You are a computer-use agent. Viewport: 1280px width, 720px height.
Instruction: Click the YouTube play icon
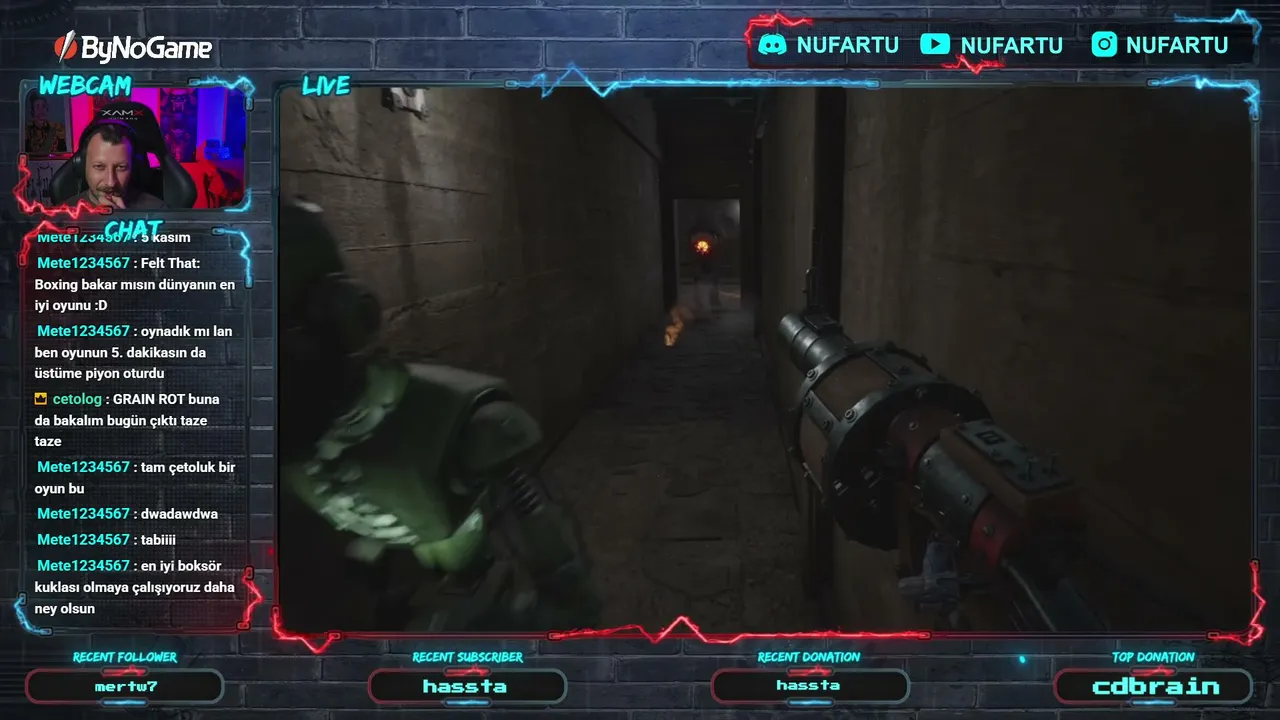click(x=935, y=44)
